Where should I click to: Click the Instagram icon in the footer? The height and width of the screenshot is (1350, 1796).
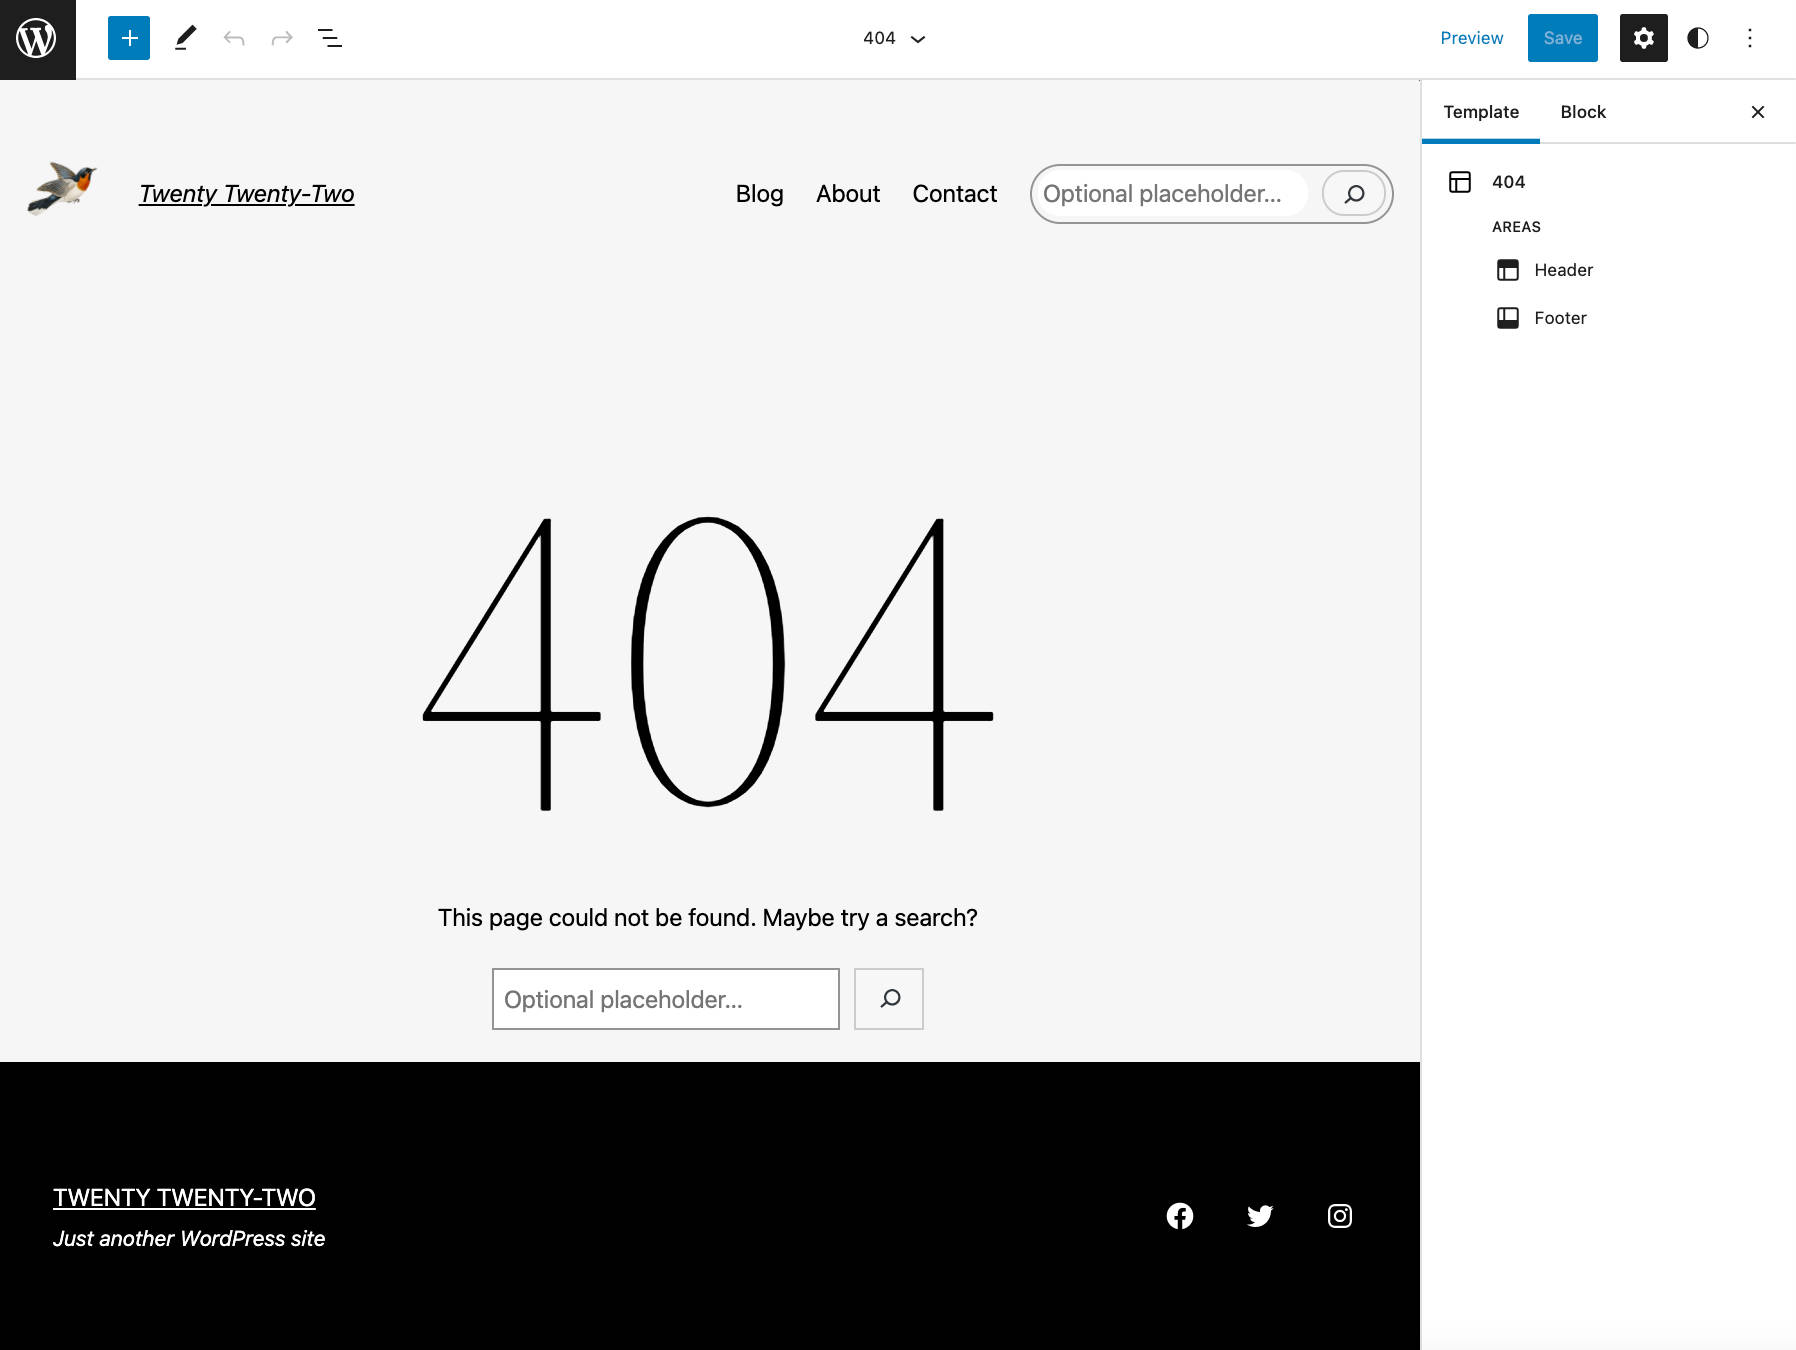(1339, 1216)
